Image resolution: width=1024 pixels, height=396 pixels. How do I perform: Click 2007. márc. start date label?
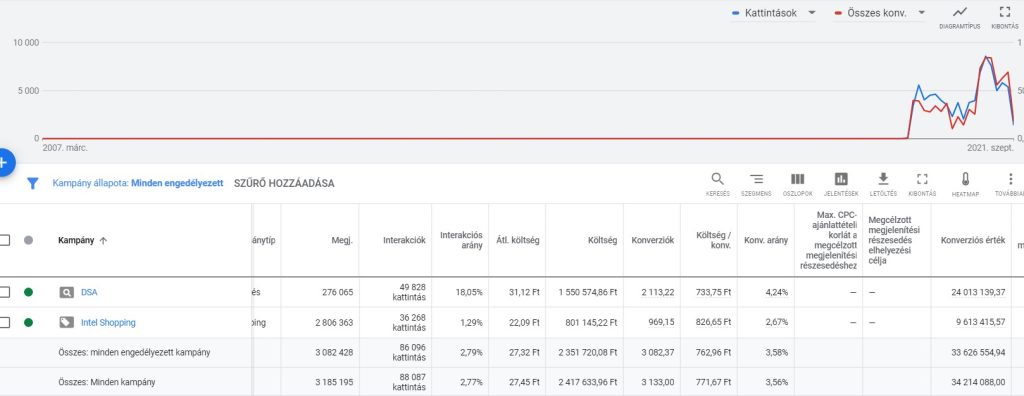[65, 148]
